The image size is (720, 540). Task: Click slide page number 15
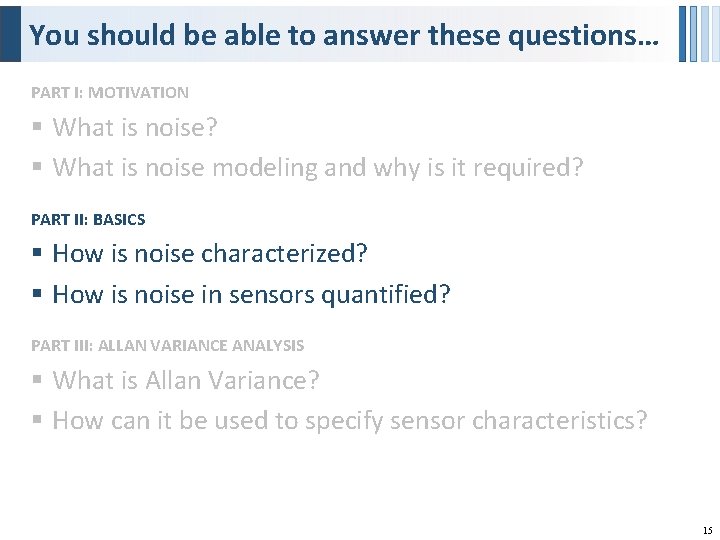pos(707,530)
